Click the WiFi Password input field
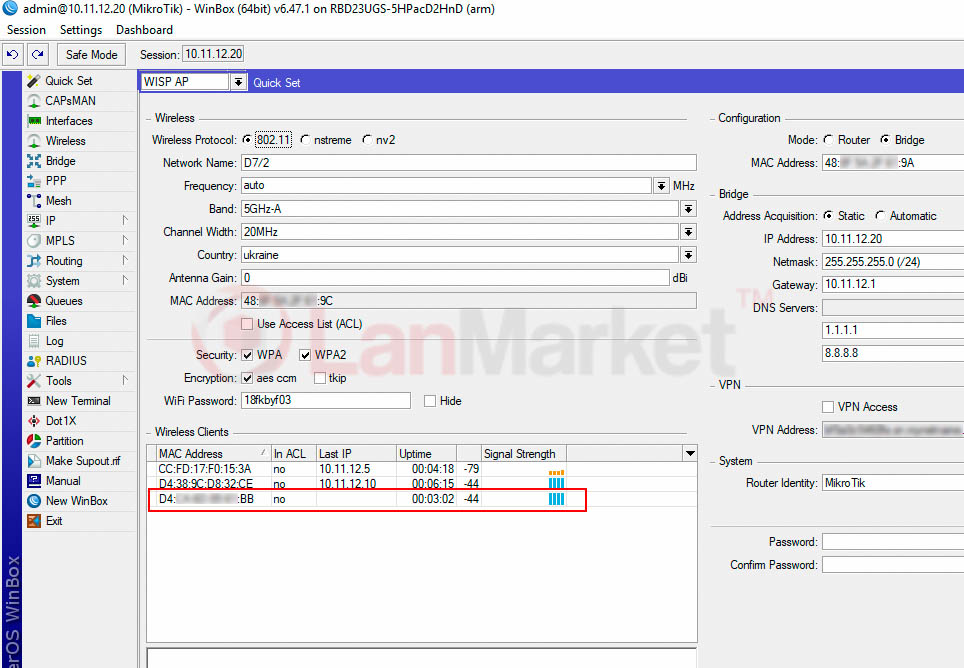 click(x=325, y=401)
